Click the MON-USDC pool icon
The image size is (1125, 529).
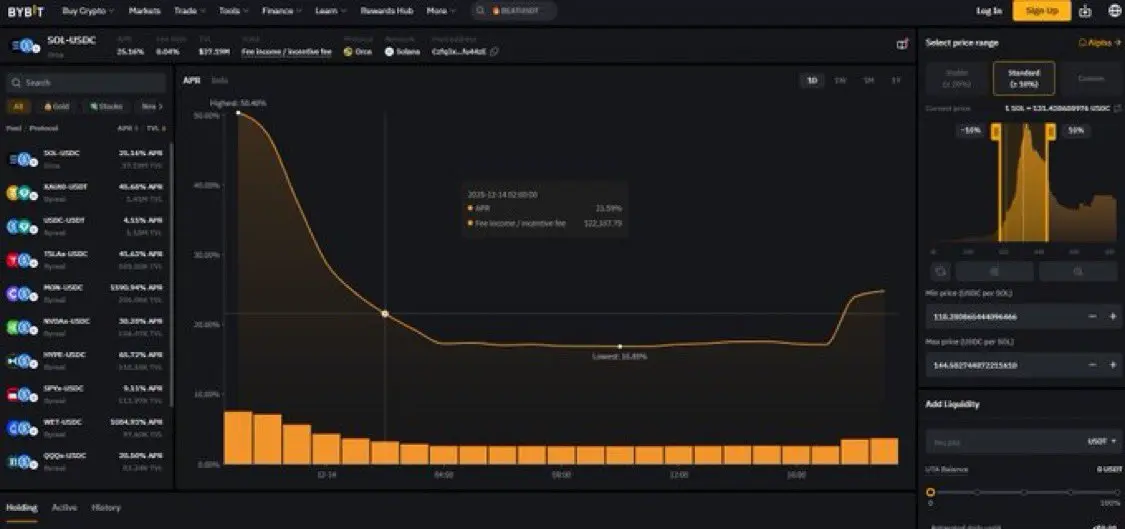click(x=22, y=294)
